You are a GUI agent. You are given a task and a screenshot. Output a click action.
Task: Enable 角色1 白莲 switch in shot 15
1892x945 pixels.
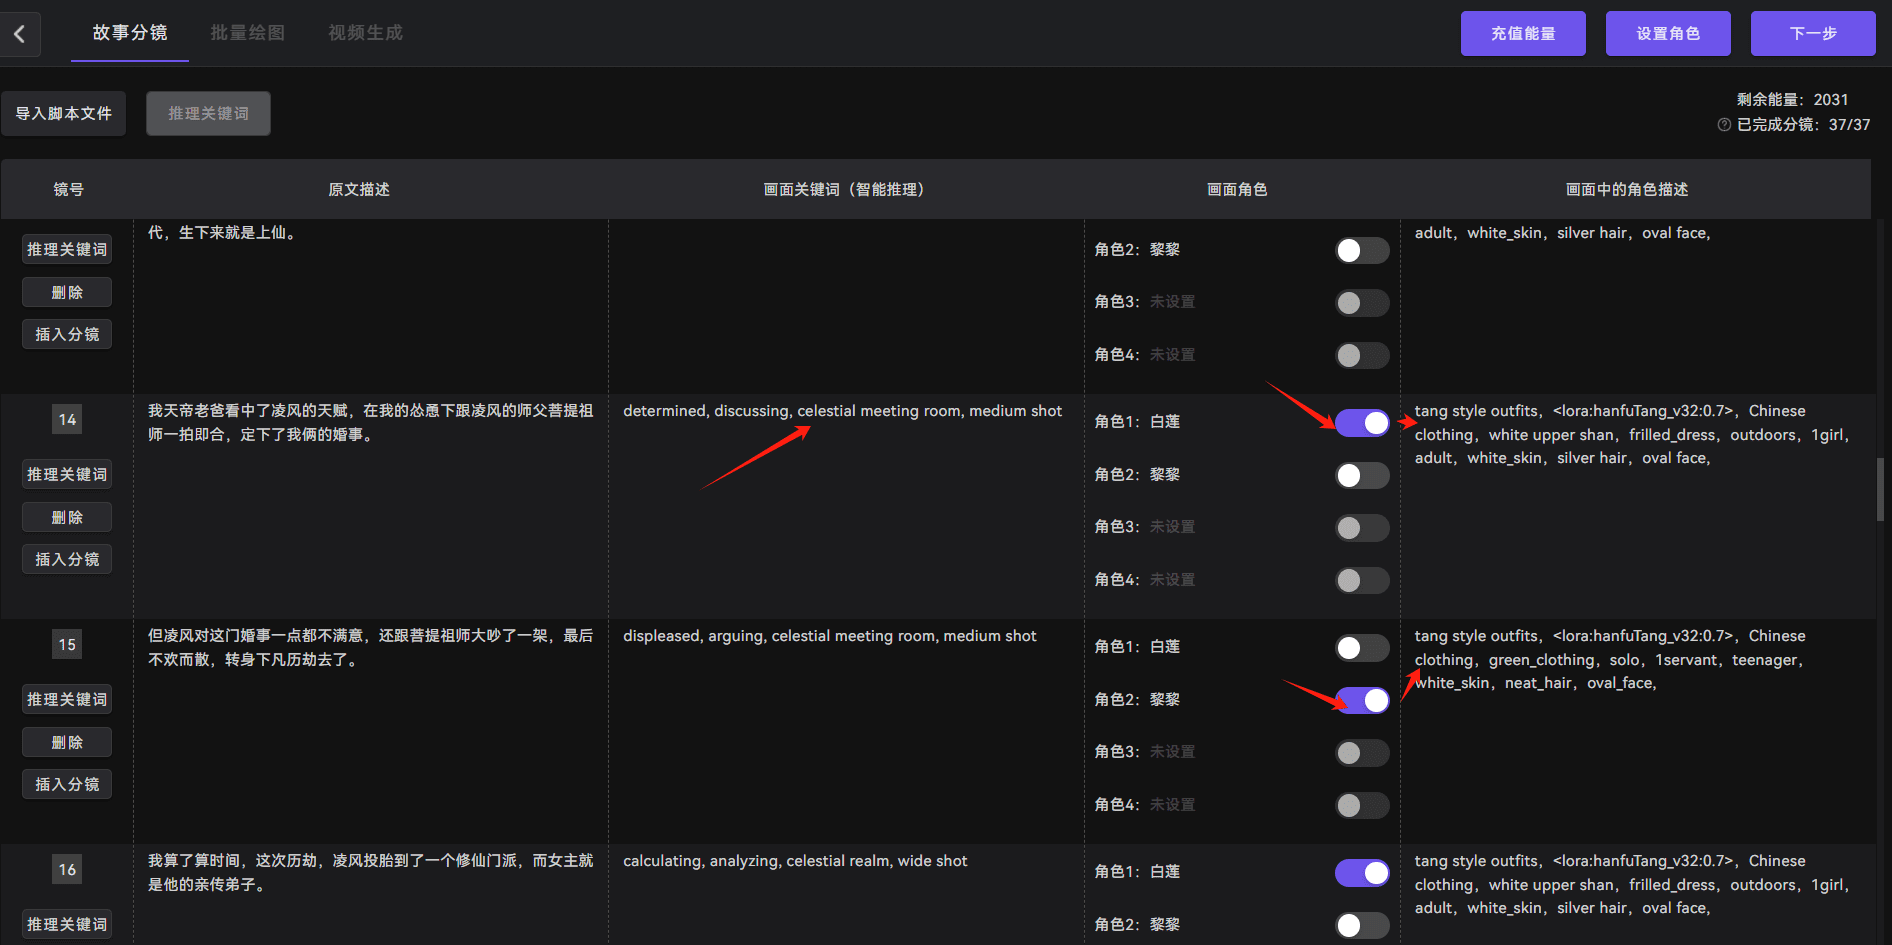pos(1362,648)
